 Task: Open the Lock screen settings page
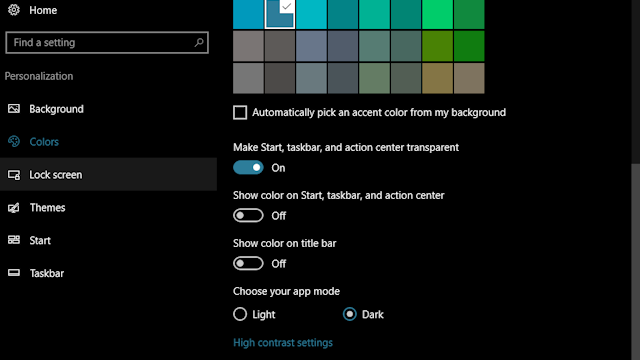[x=108, y=175]
